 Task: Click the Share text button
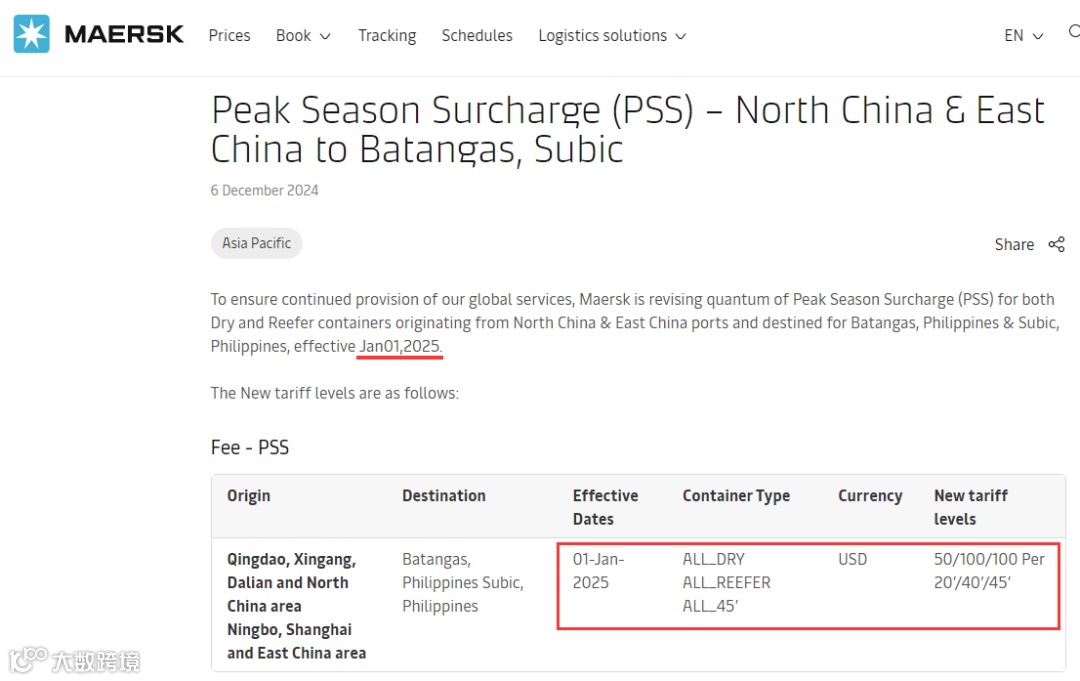click(1014, 244)
